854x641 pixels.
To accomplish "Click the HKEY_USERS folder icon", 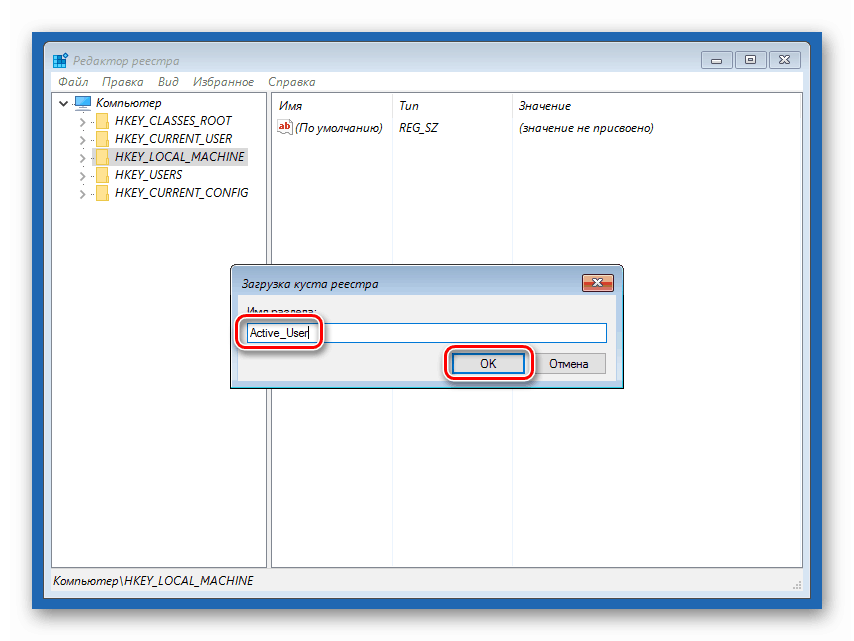I will coord(102,175).
